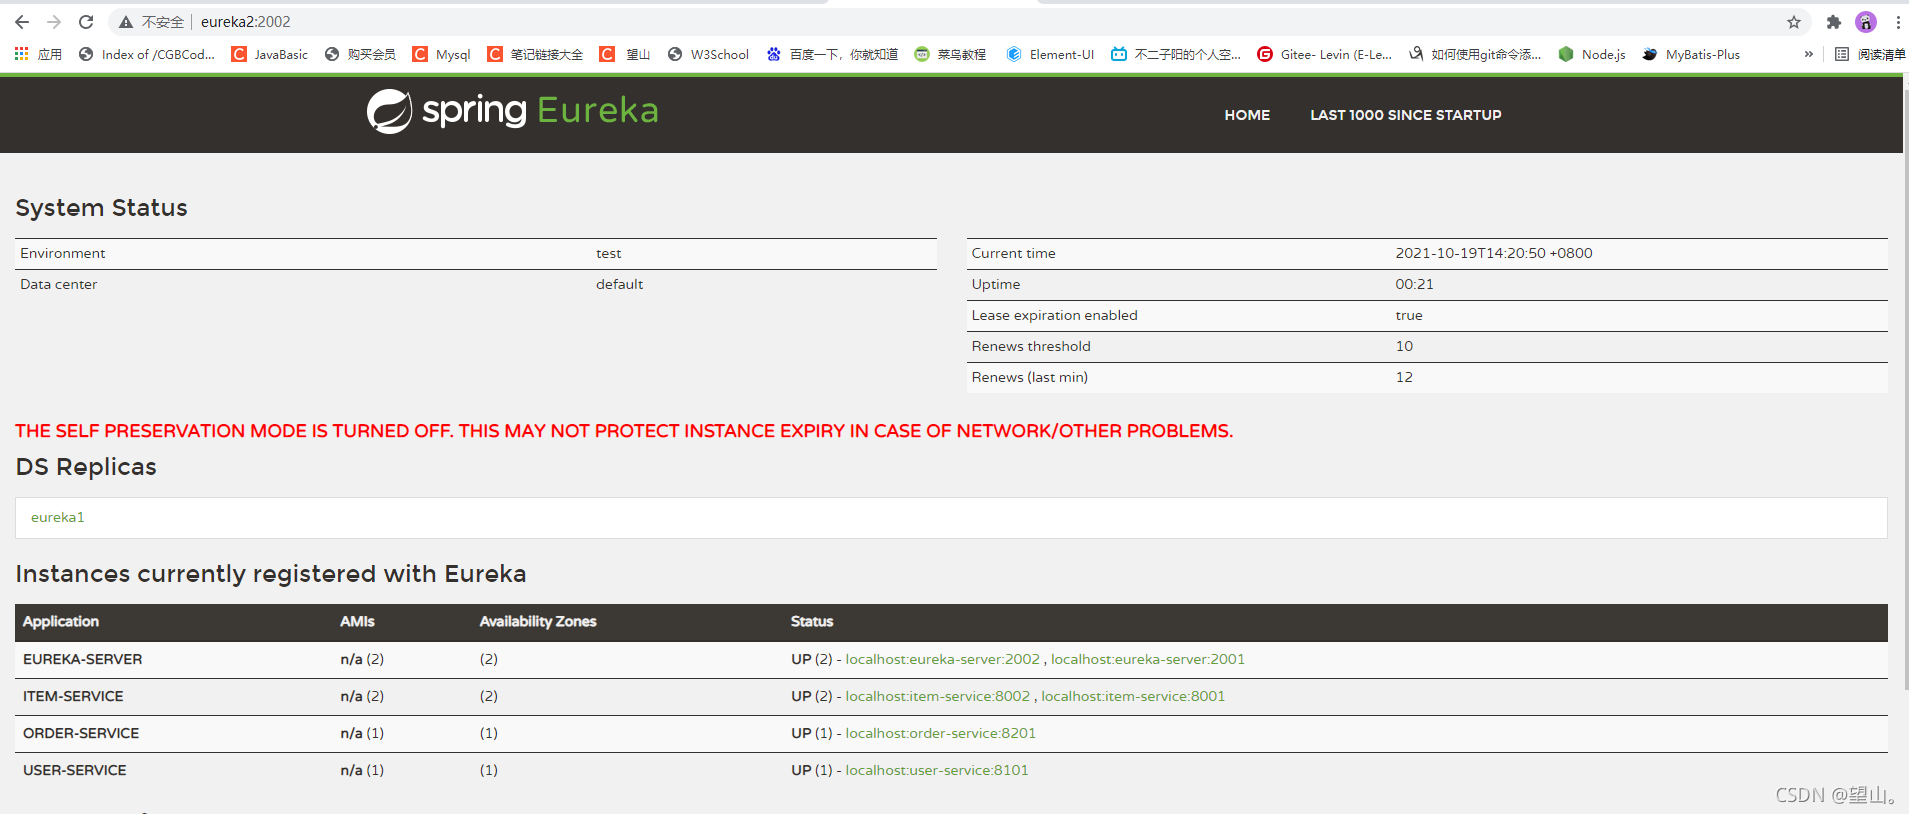
Task: Select the Lease expiration enabled value true
Action: (x=1408, y=315)
